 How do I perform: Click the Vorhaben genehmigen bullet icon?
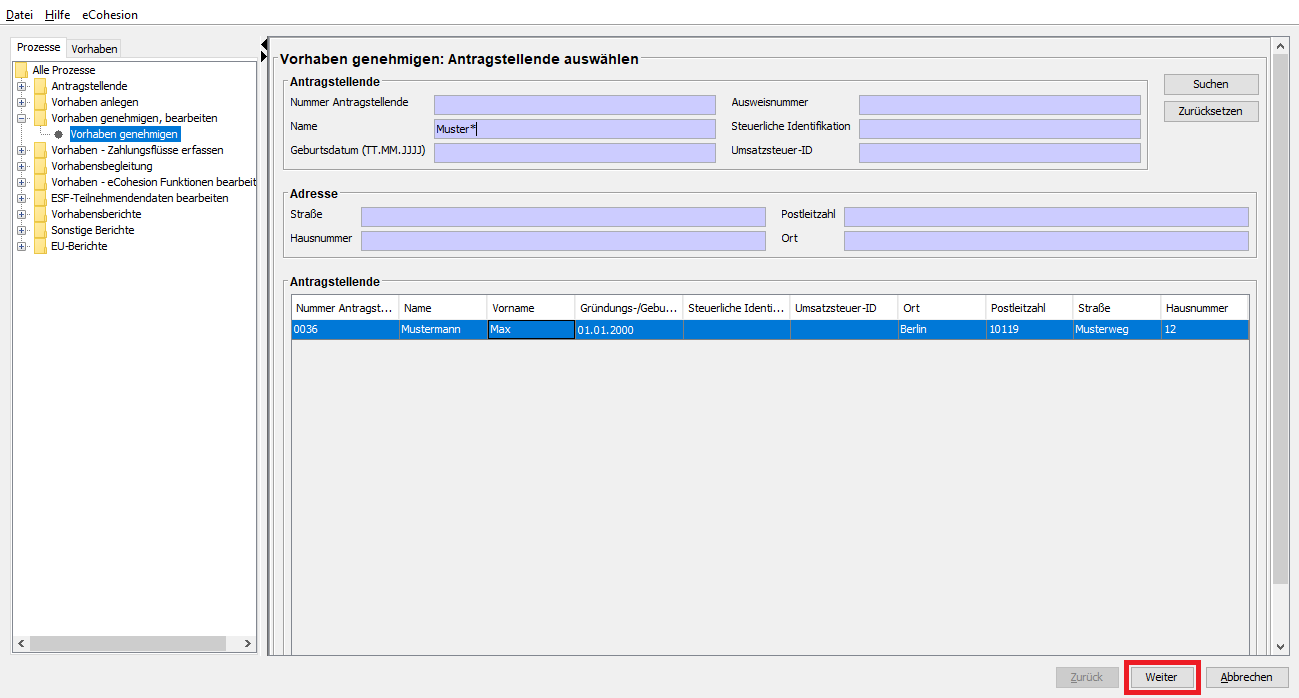[x=59, y=134]
